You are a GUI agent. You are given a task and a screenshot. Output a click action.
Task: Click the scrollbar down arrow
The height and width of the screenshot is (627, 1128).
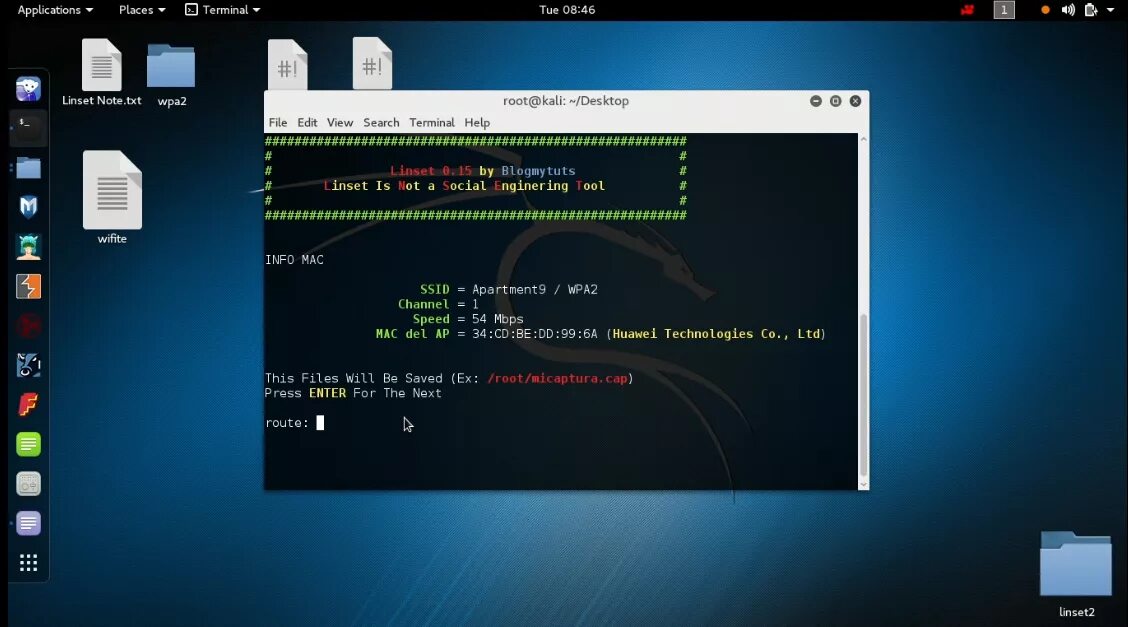[863, 485]
